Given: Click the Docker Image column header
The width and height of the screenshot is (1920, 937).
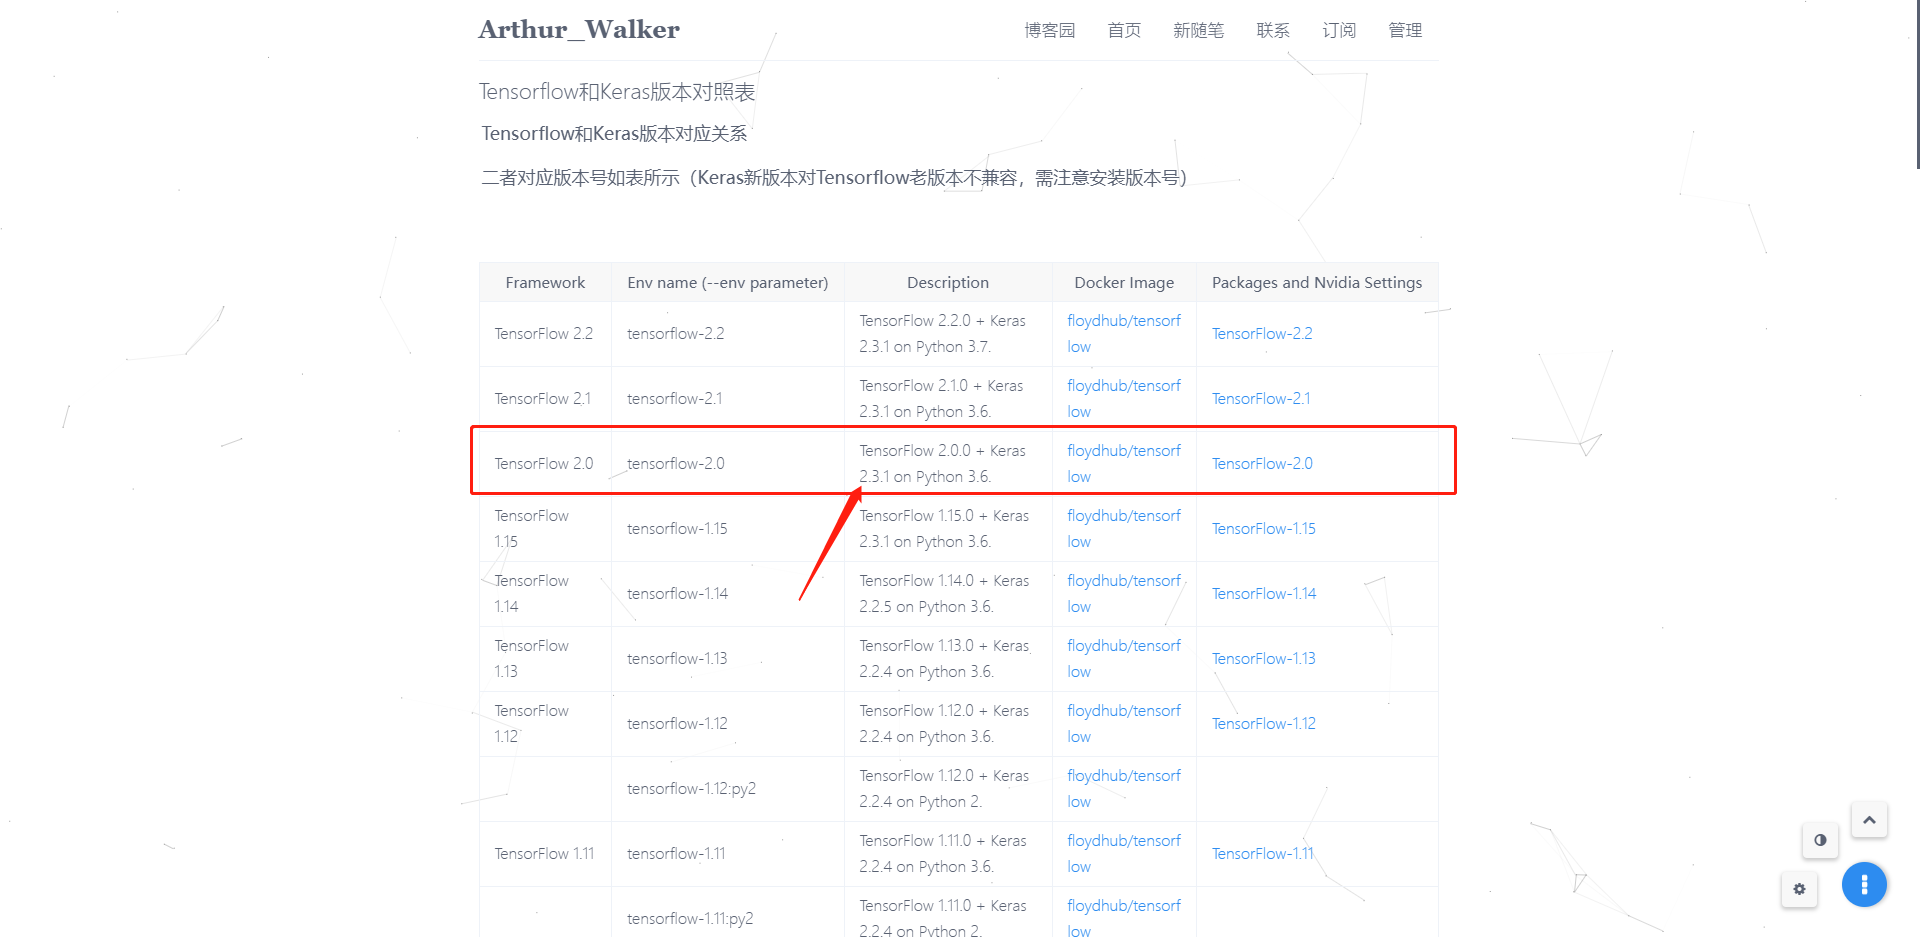Looking at the screenshot, I should click(1124, 283).
